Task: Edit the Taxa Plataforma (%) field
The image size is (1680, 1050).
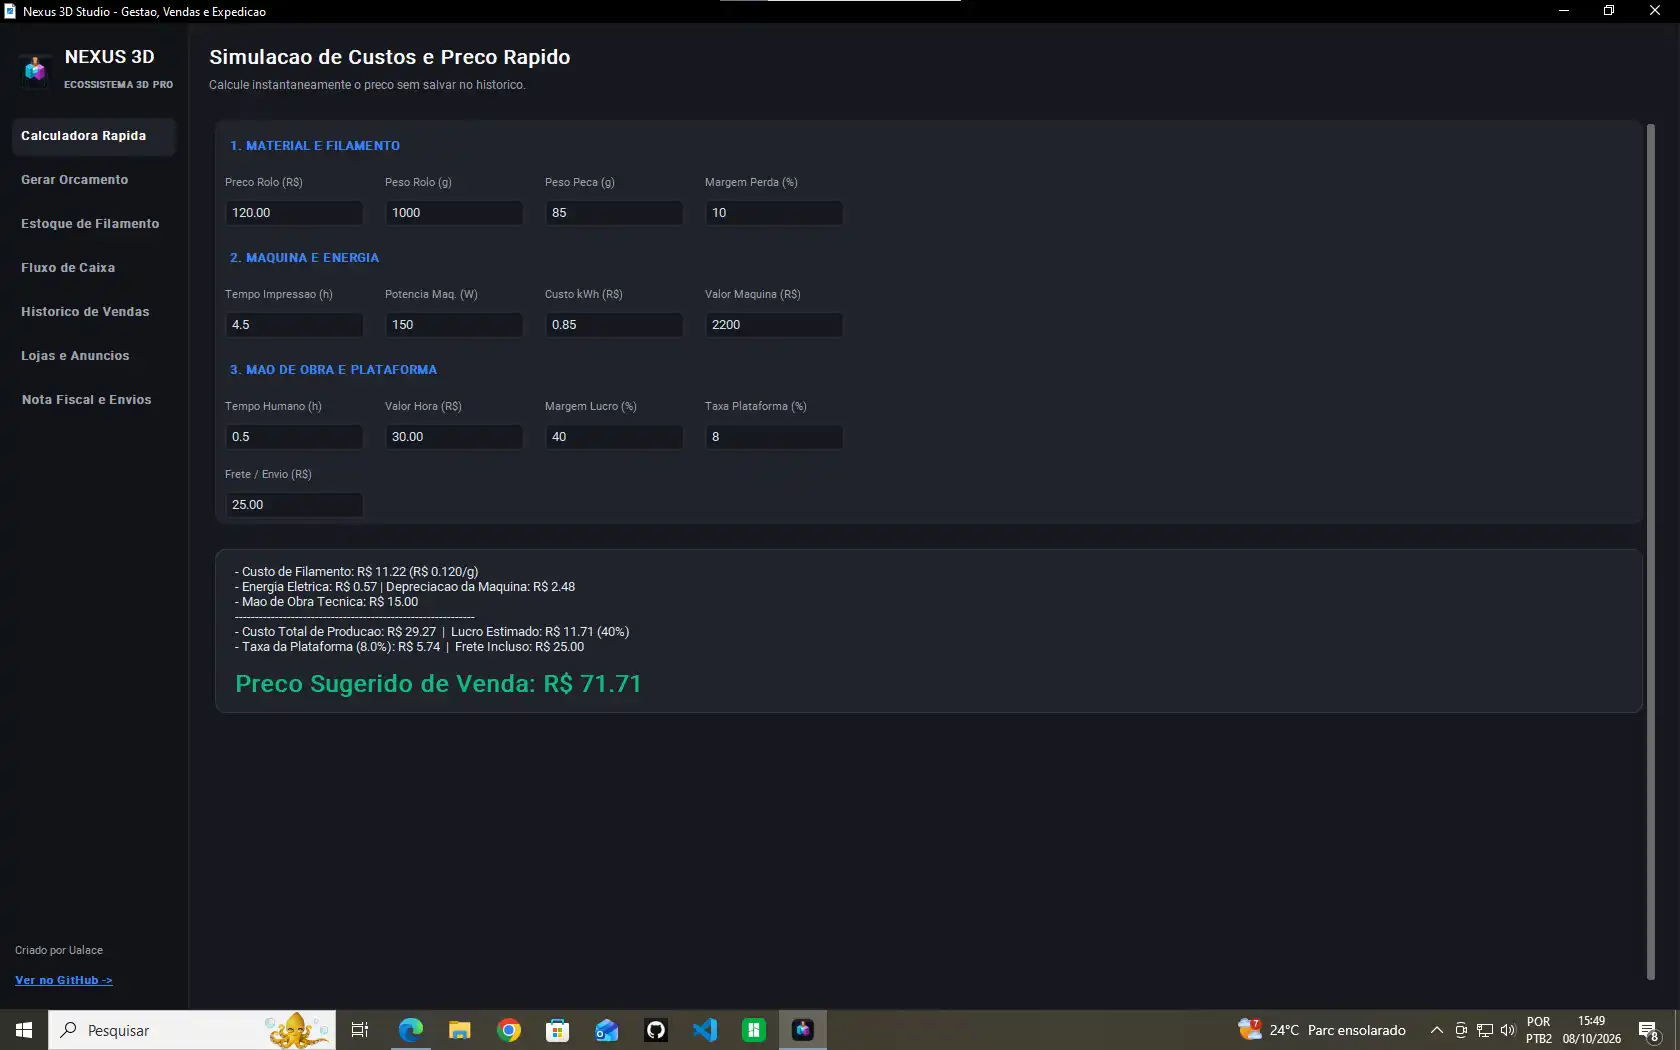Action: click(774, 437)
